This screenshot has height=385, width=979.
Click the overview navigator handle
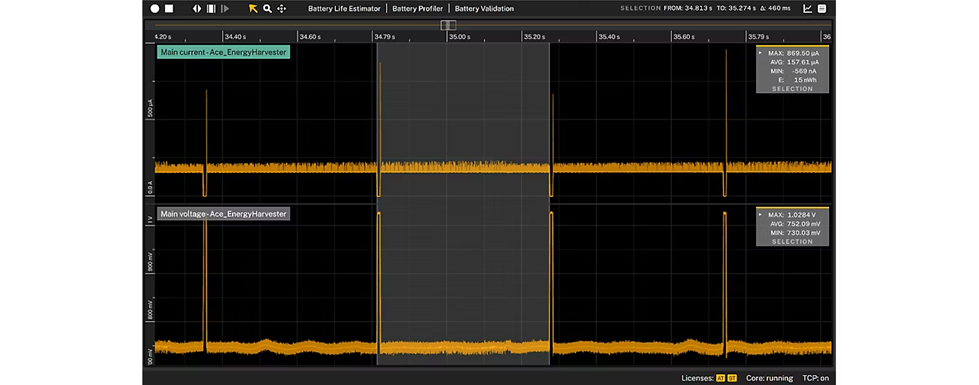point(448,25)
